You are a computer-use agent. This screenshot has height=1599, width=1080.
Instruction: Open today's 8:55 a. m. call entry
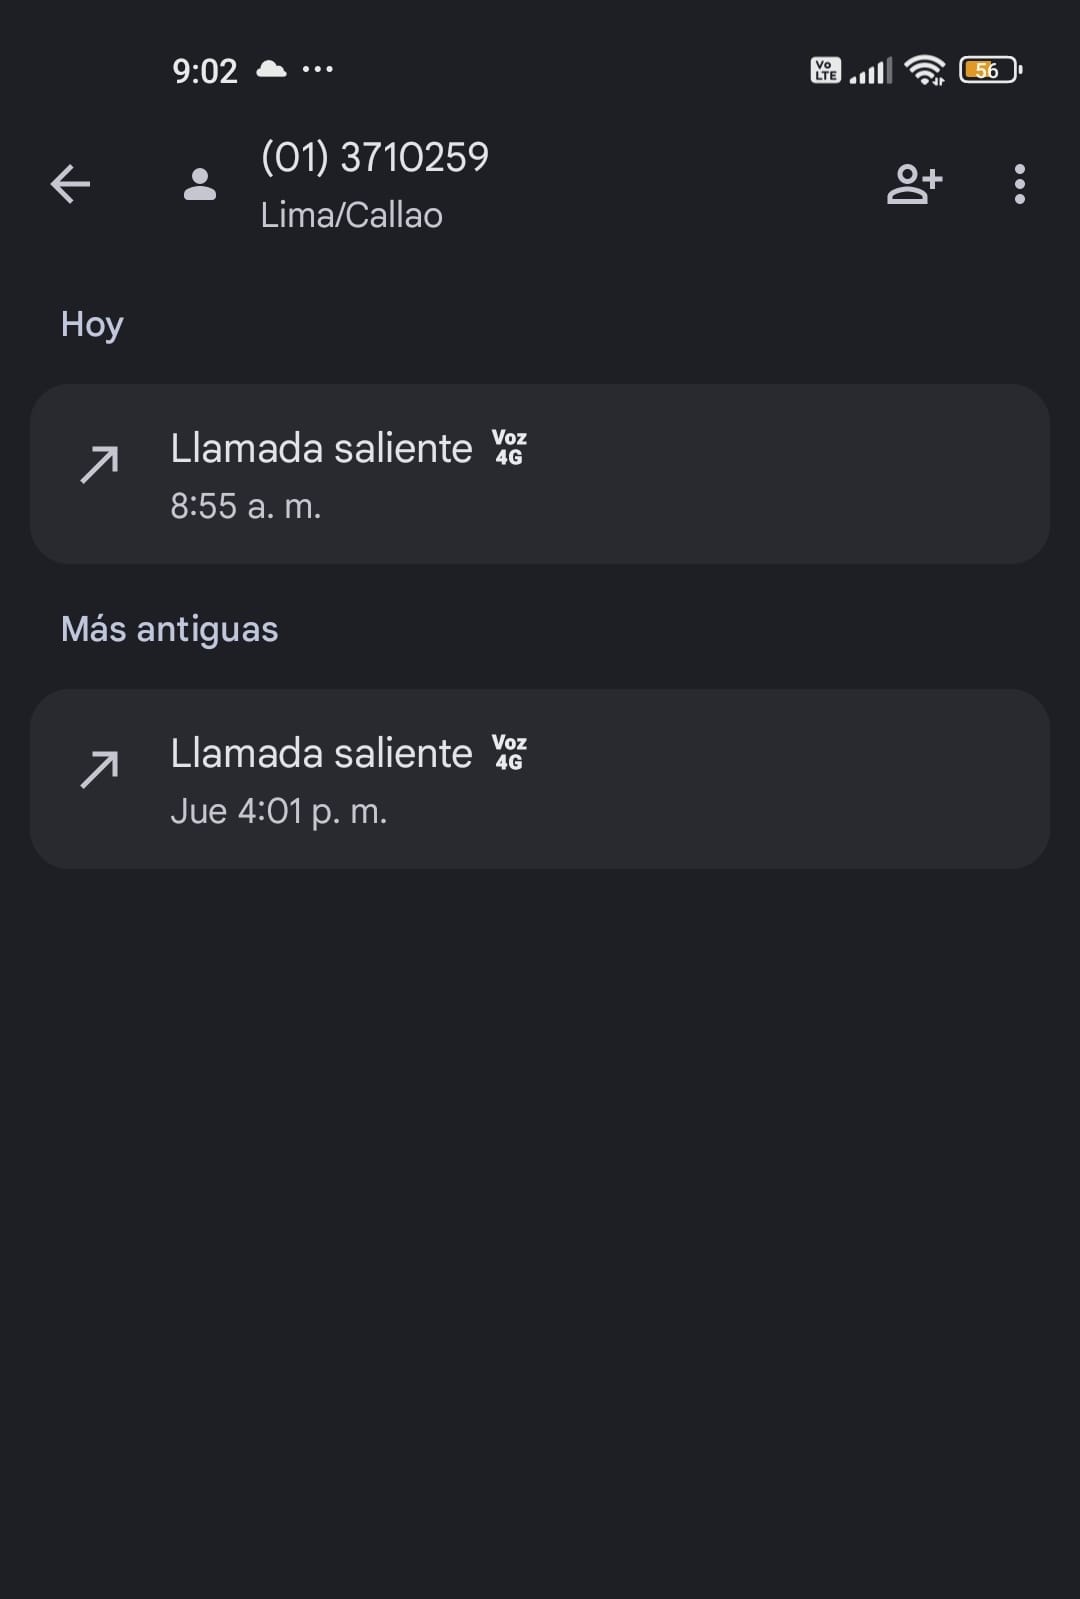(x=540, y=474)
